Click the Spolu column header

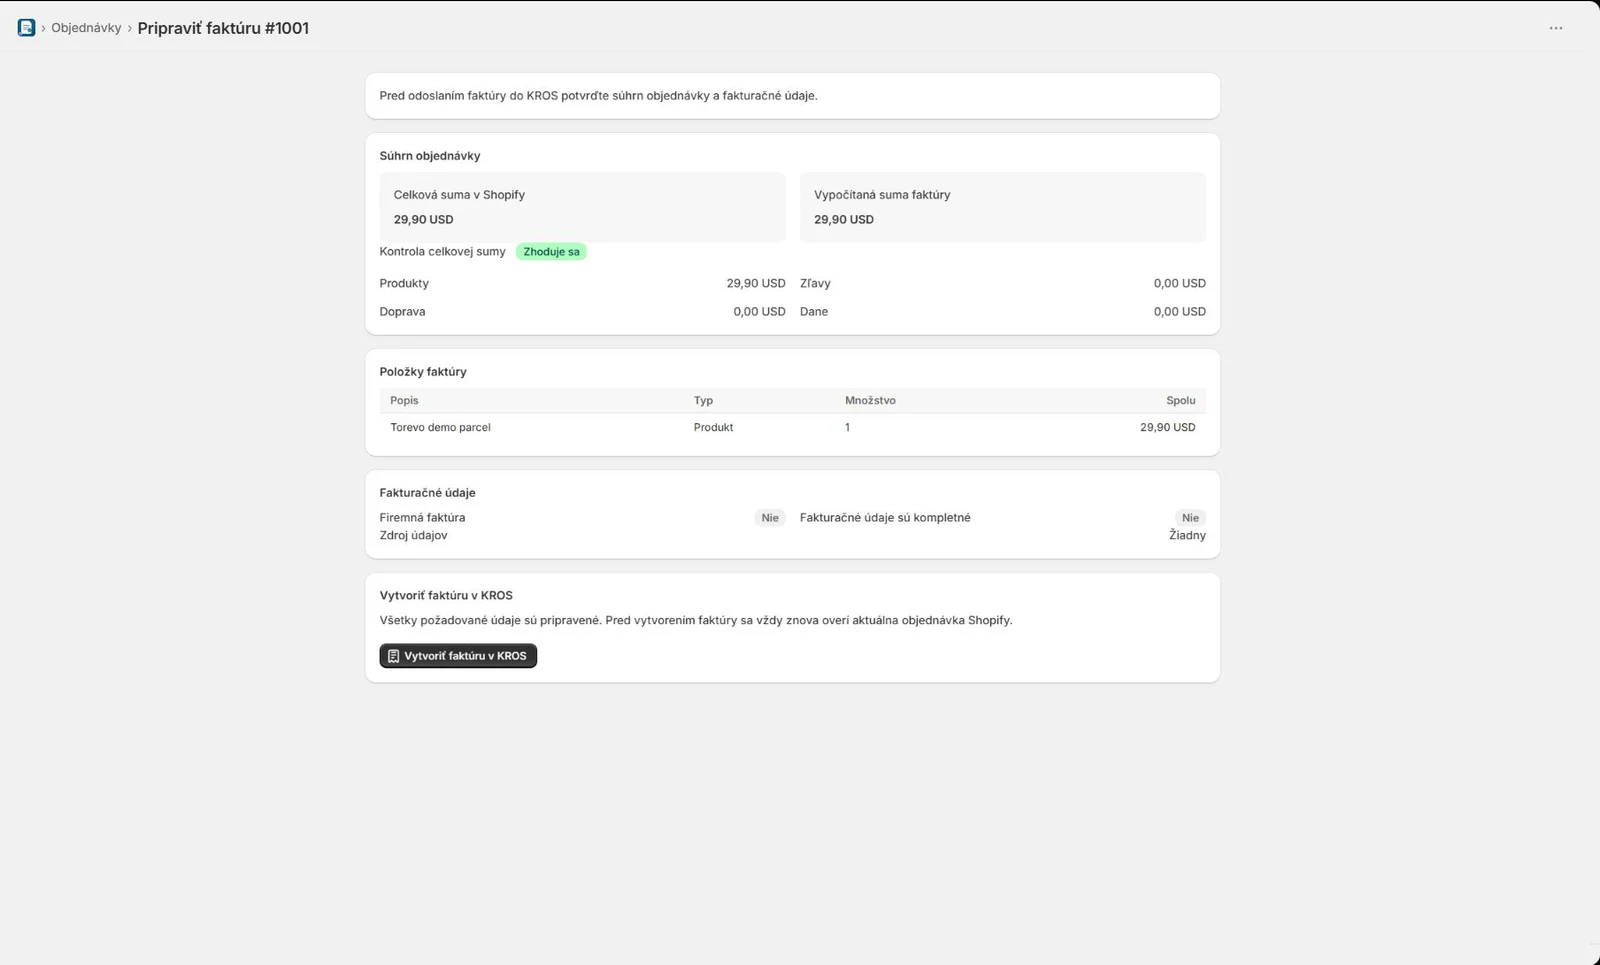pyautogui.click(x=1180, y=400)
